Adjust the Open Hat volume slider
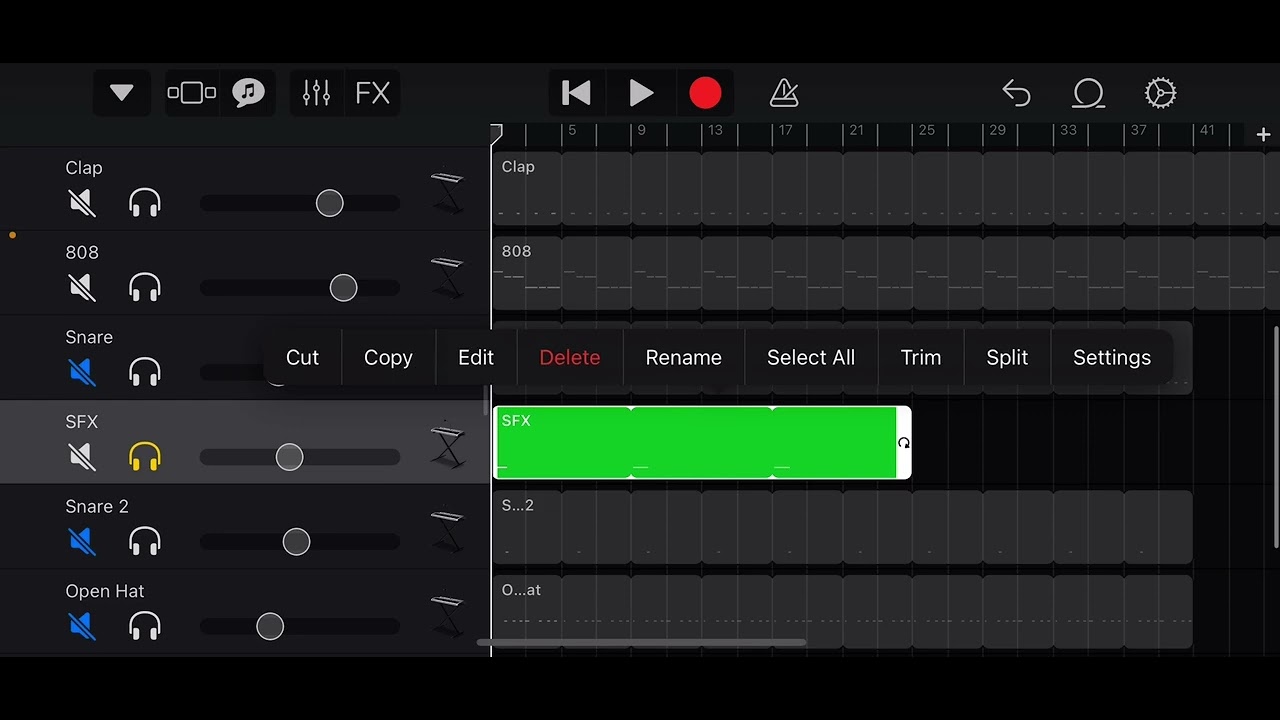Image resolution: width=1280 pixels, height=720 pixels. click(x=270, y=626)
